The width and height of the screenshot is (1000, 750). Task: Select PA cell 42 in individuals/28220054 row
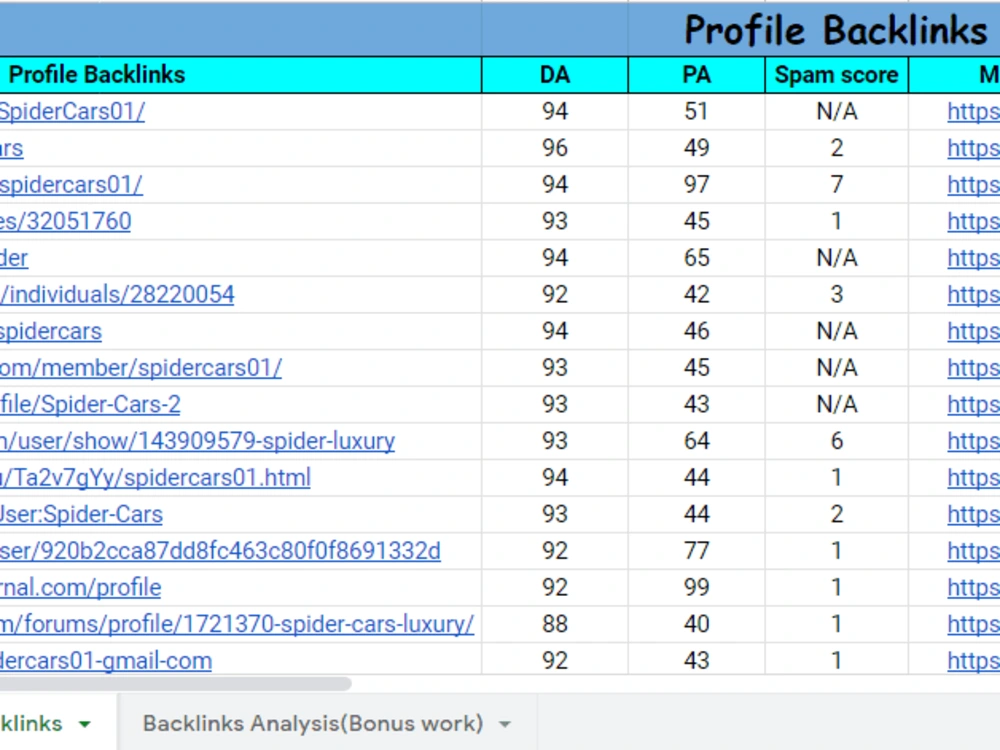click(696, 295)
